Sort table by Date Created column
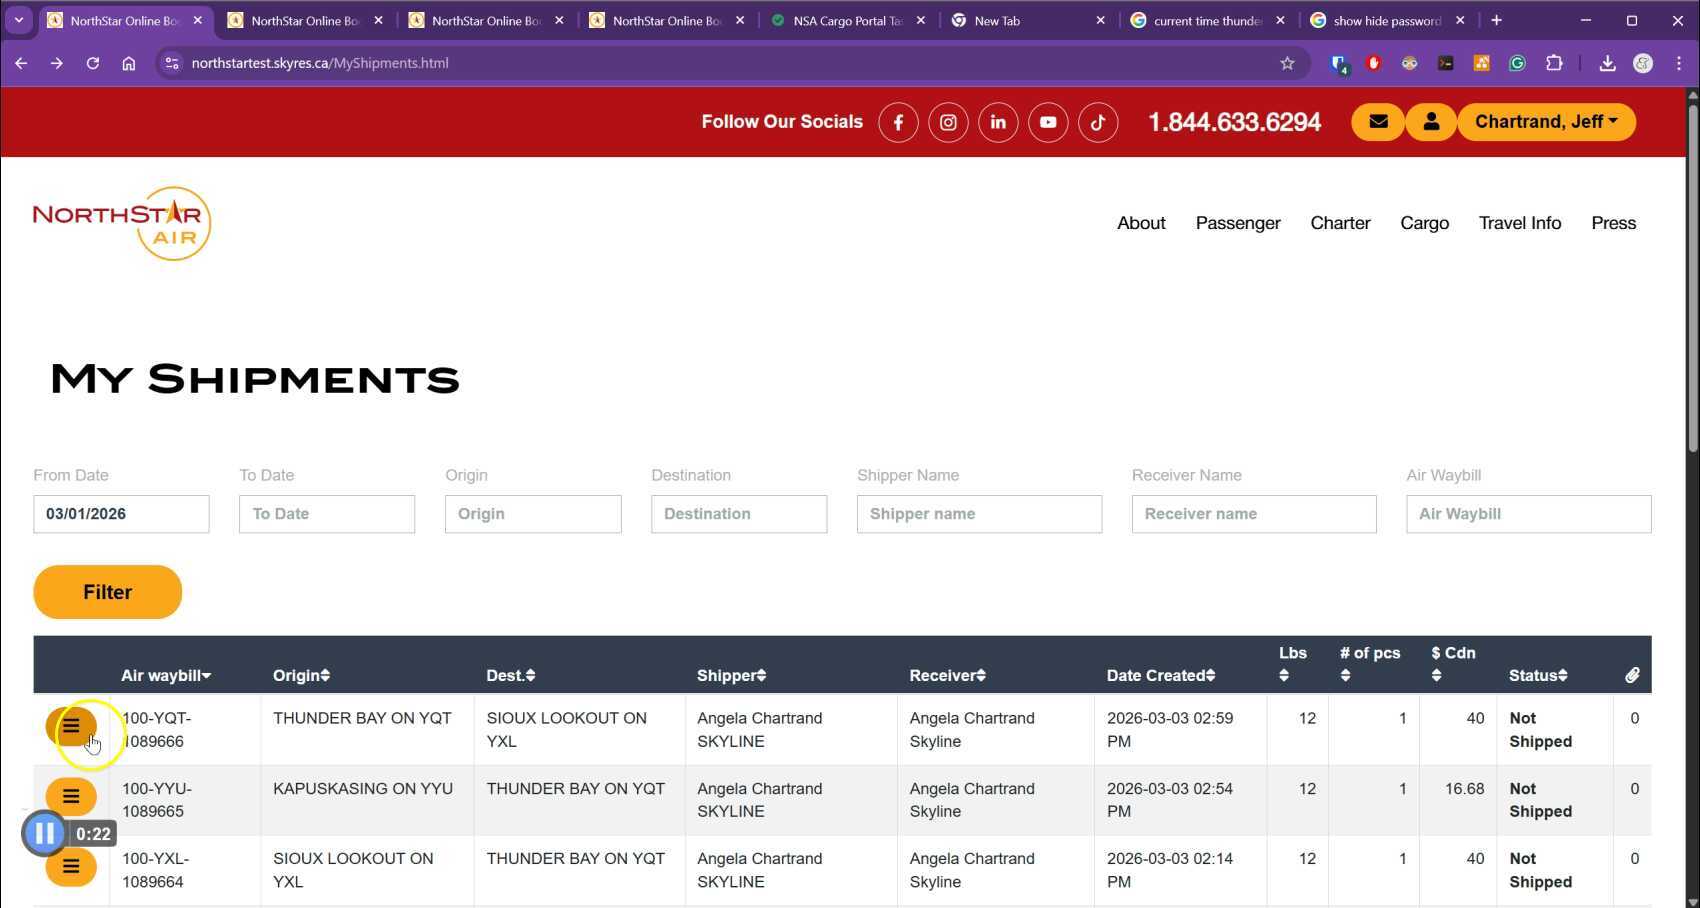 1160,676
